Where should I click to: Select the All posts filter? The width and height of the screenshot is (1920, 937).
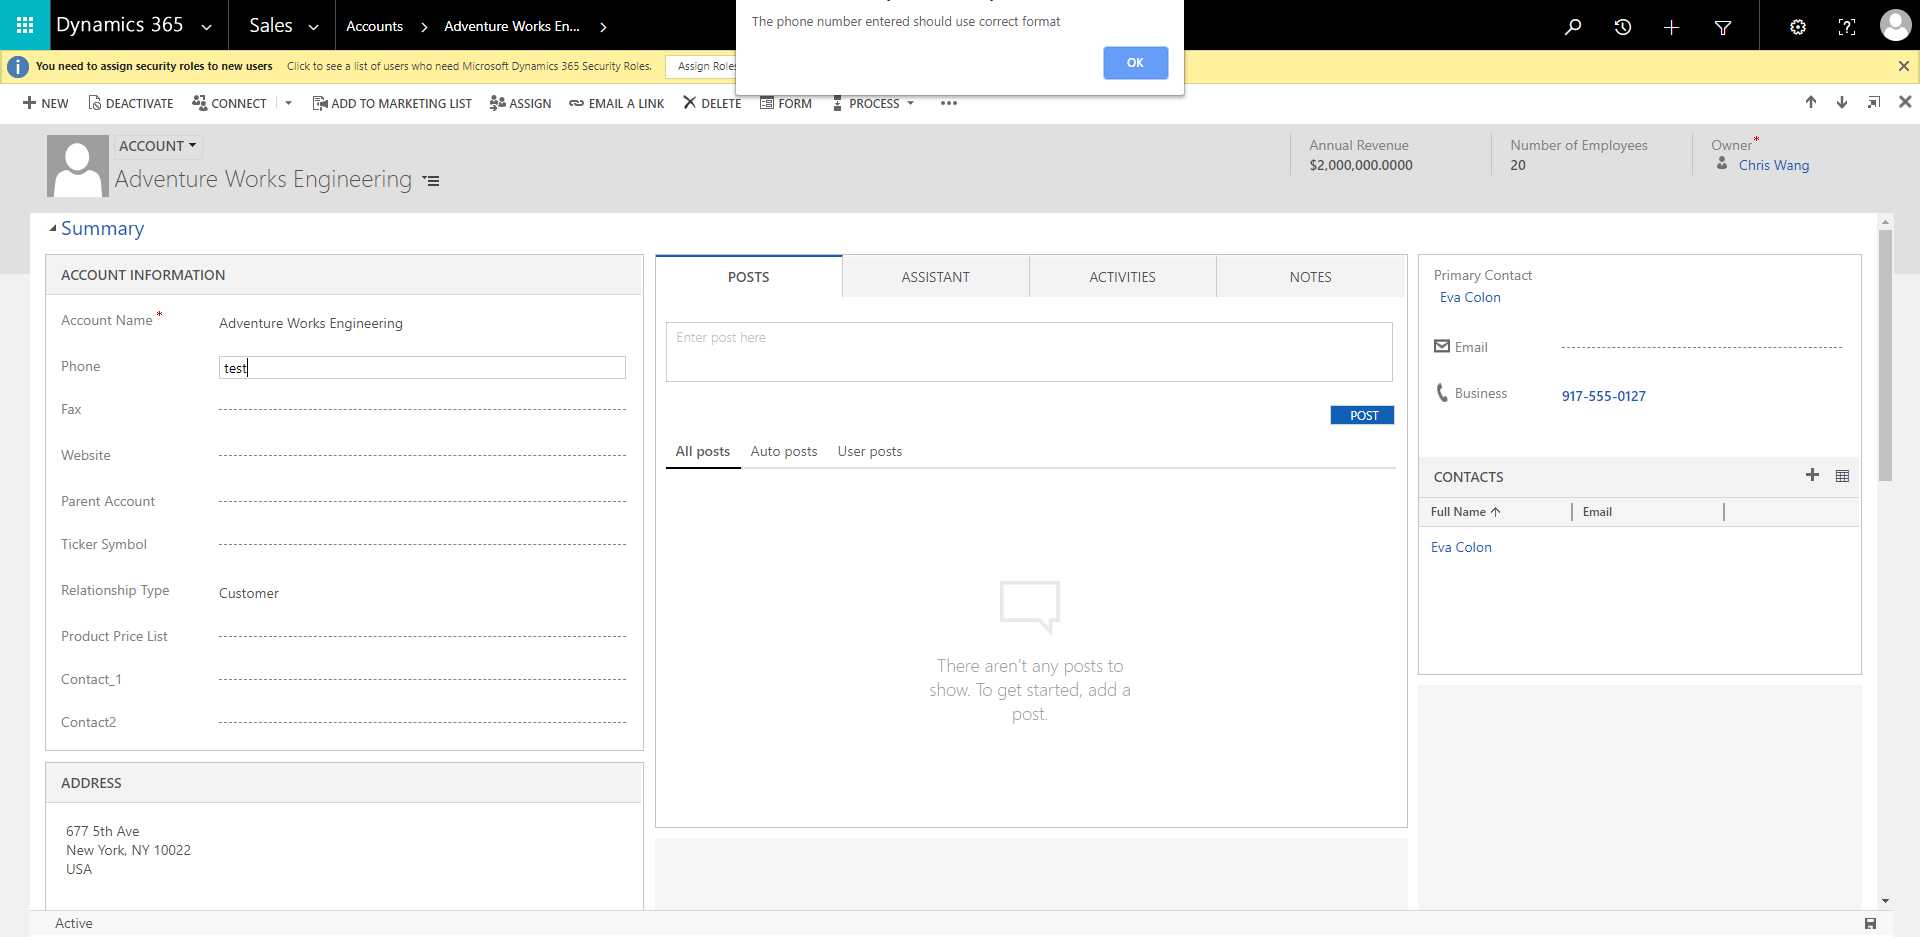(x=702, y=451)
